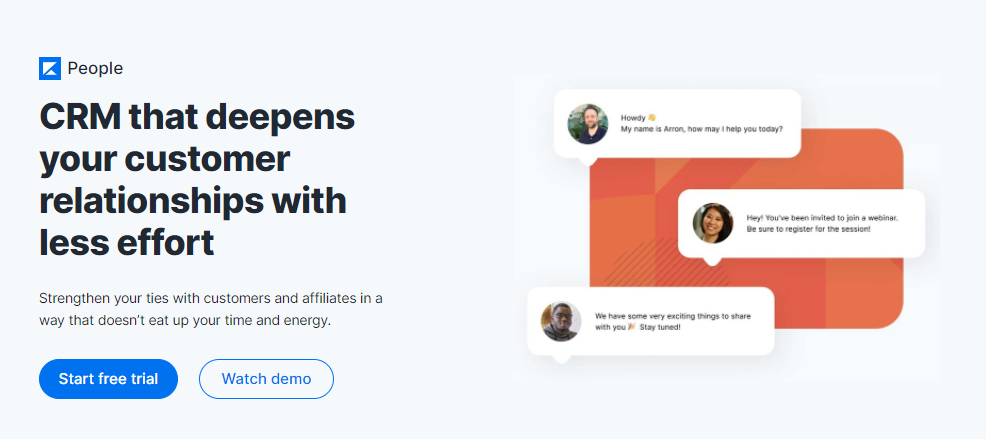Screen dimensions: 986x439
Task: Click the waving hand emoji after Howdy
Action: click(x=651, y=117)
